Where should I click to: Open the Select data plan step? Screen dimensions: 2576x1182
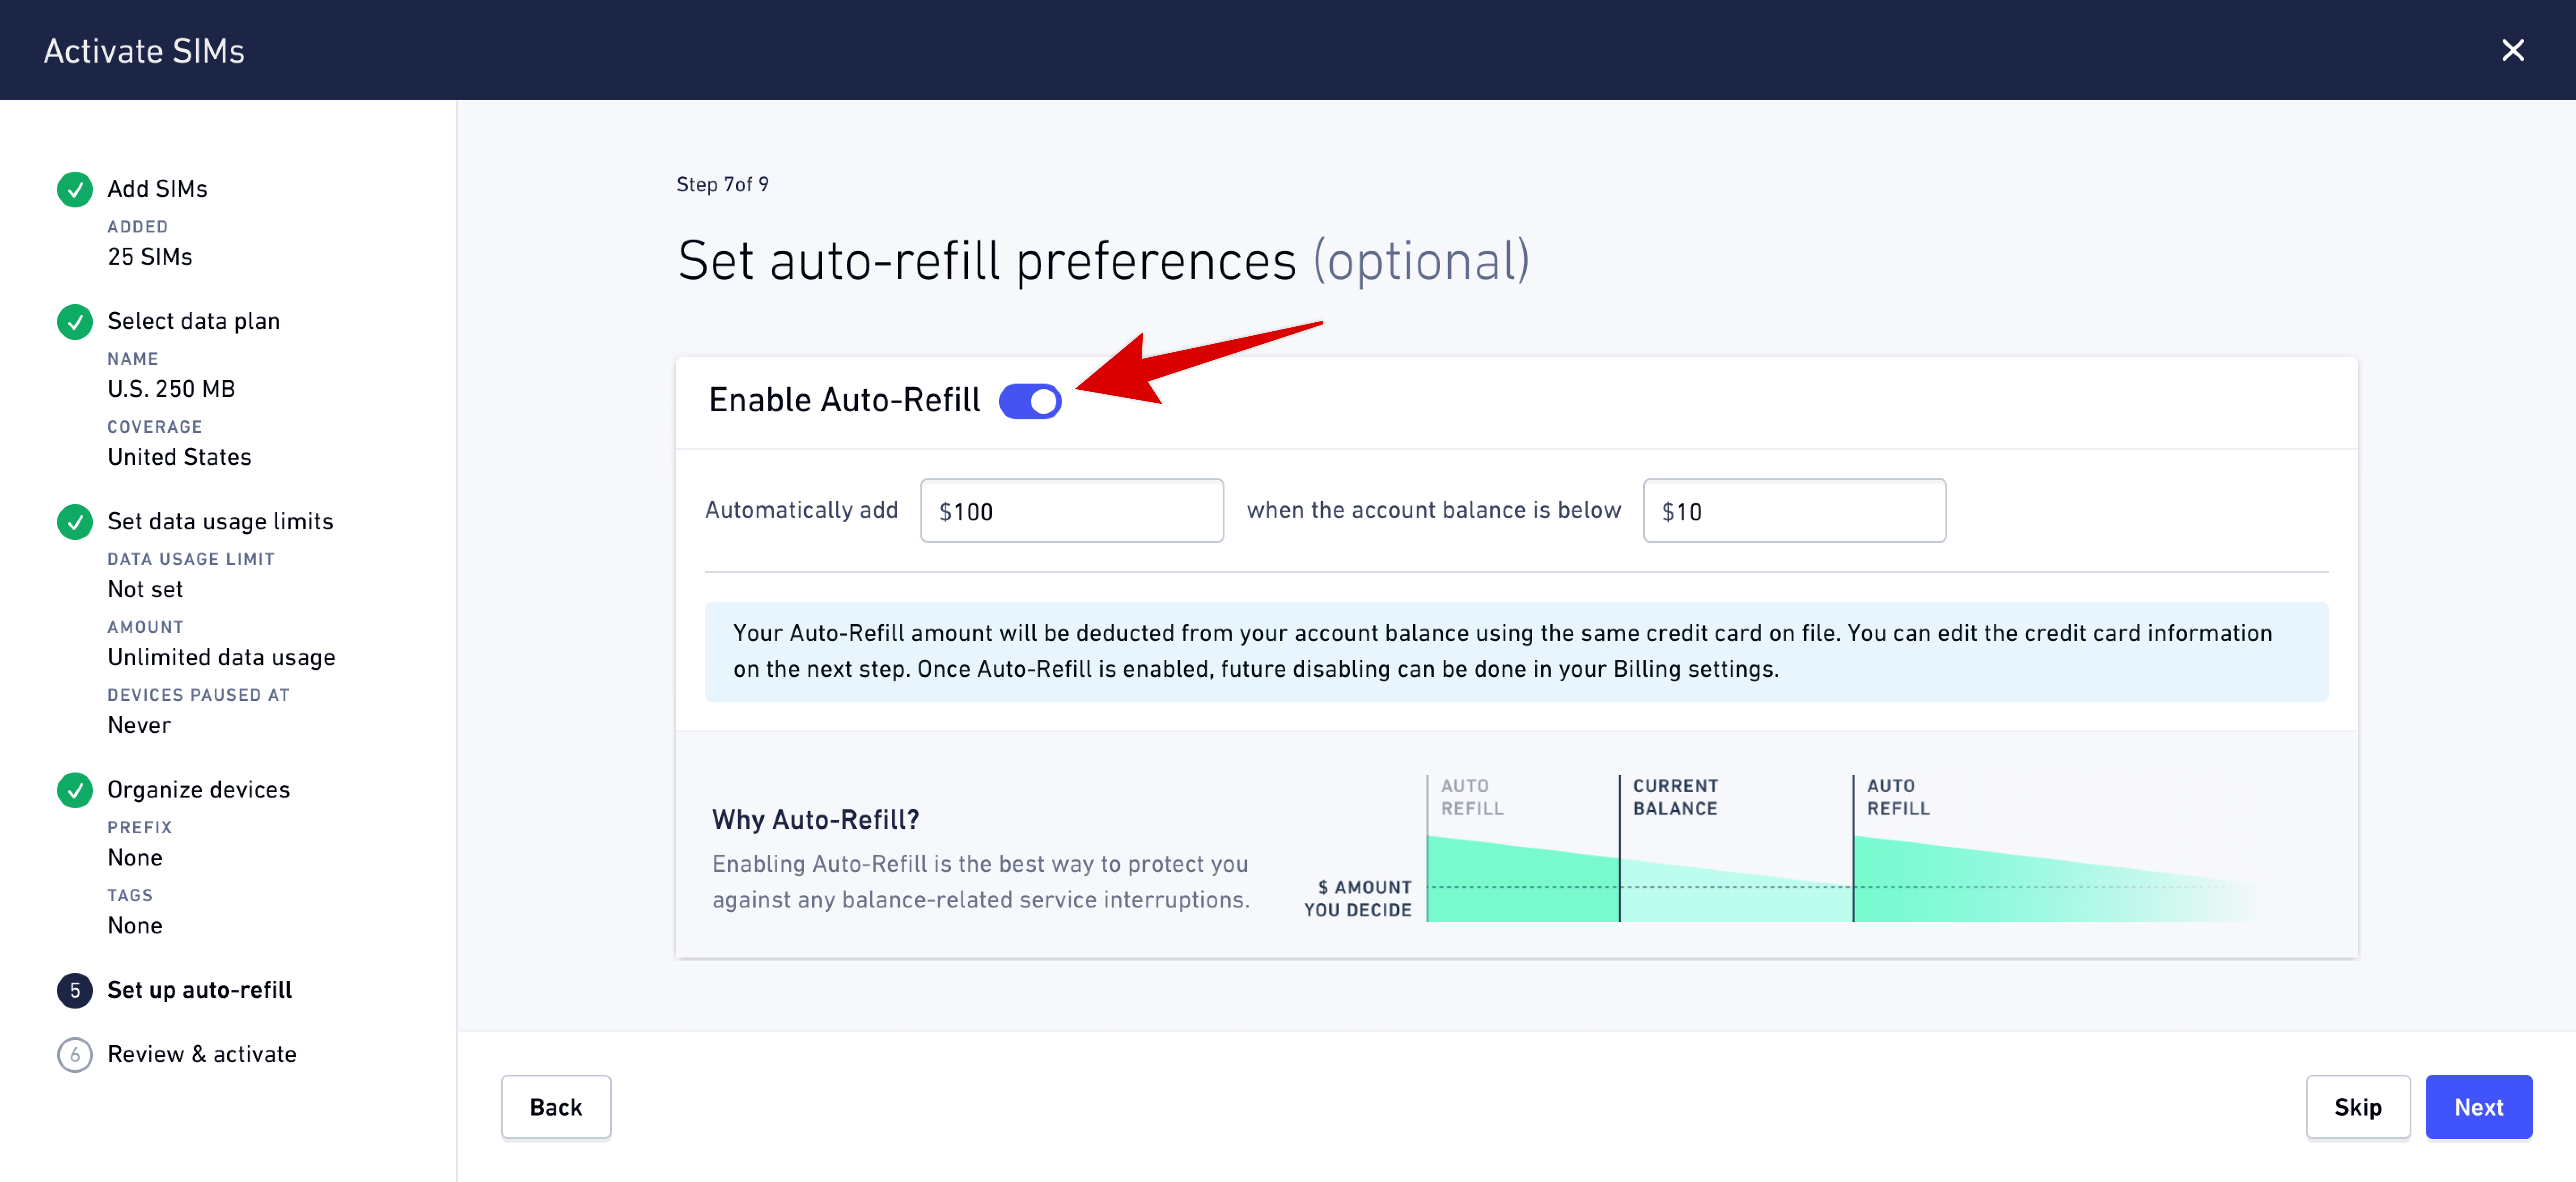pyautogui.click(x=194, y=321)
